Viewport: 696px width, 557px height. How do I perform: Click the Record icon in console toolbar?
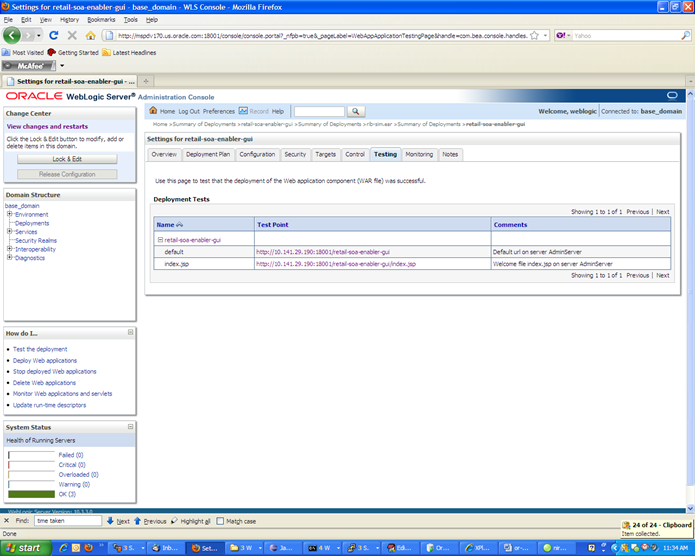(243, 111)
